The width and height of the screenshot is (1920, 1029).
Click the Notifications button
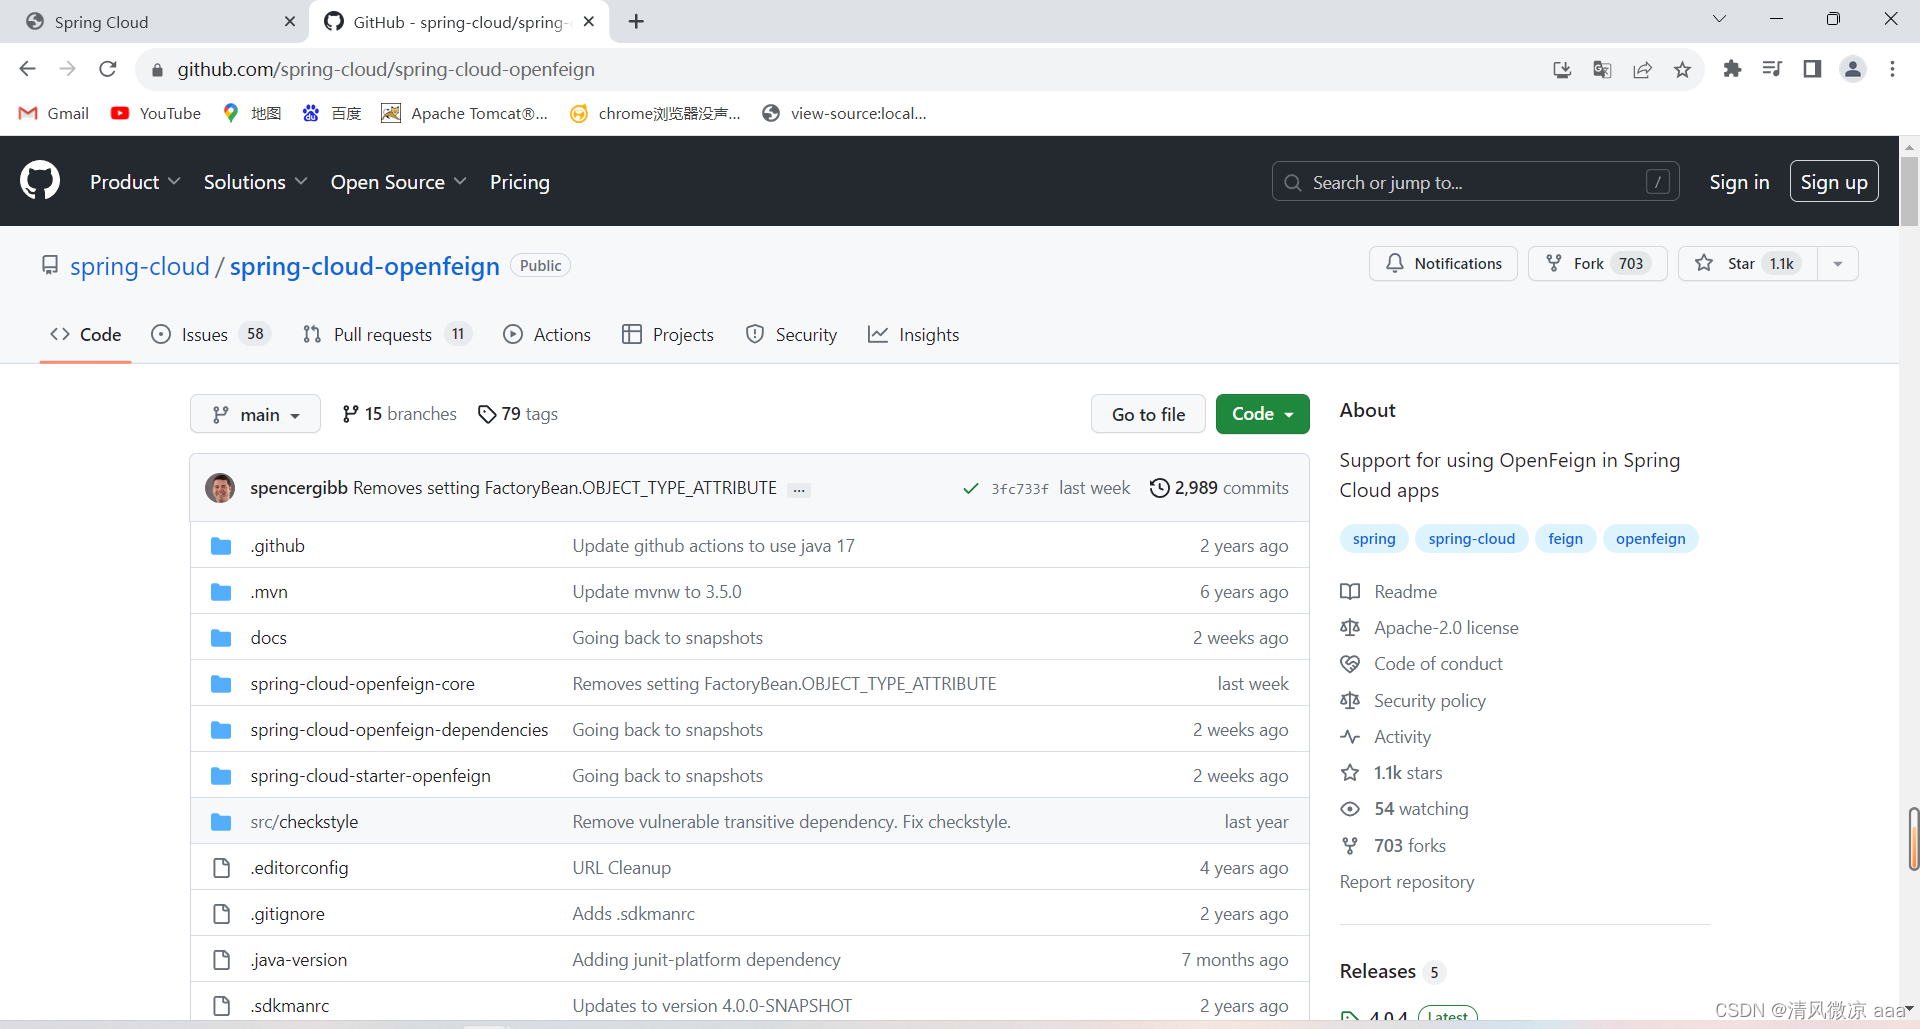[x=1443, y=264]
